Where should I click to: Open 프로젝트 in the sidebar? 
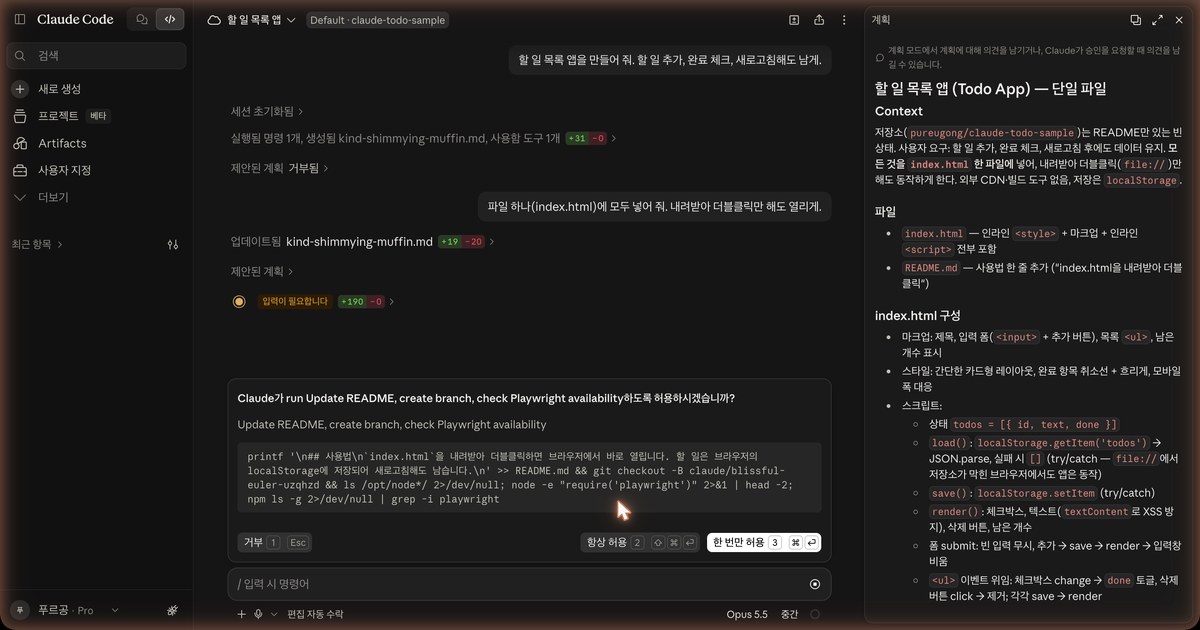60,116
